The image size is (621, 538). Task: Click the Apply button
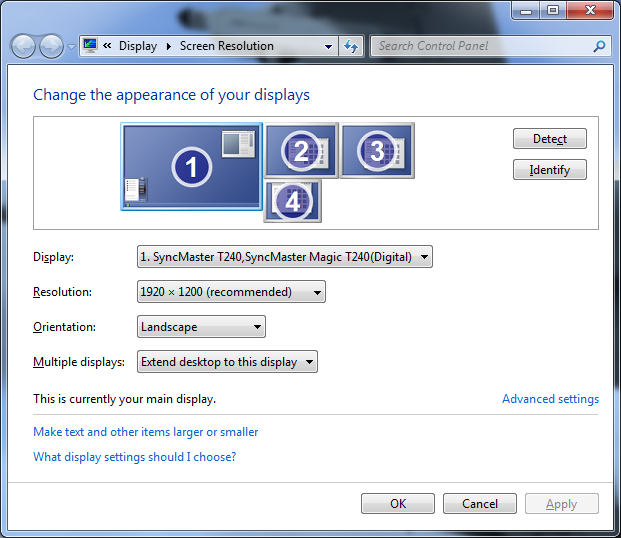pyautogui.click(x=562, y=504)
